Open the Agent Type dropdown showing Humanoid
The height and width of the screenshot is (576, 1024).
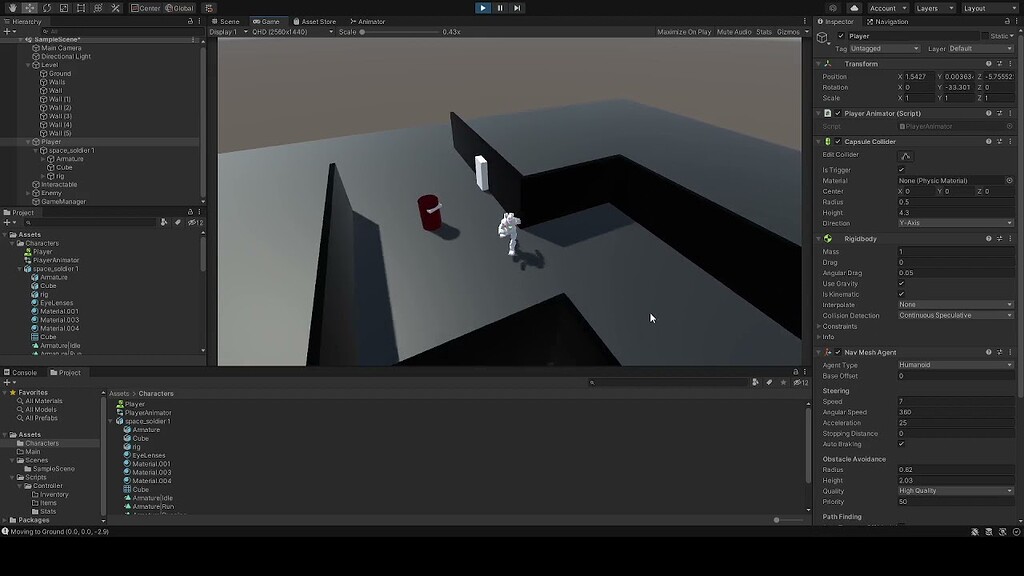pos(953,365)
